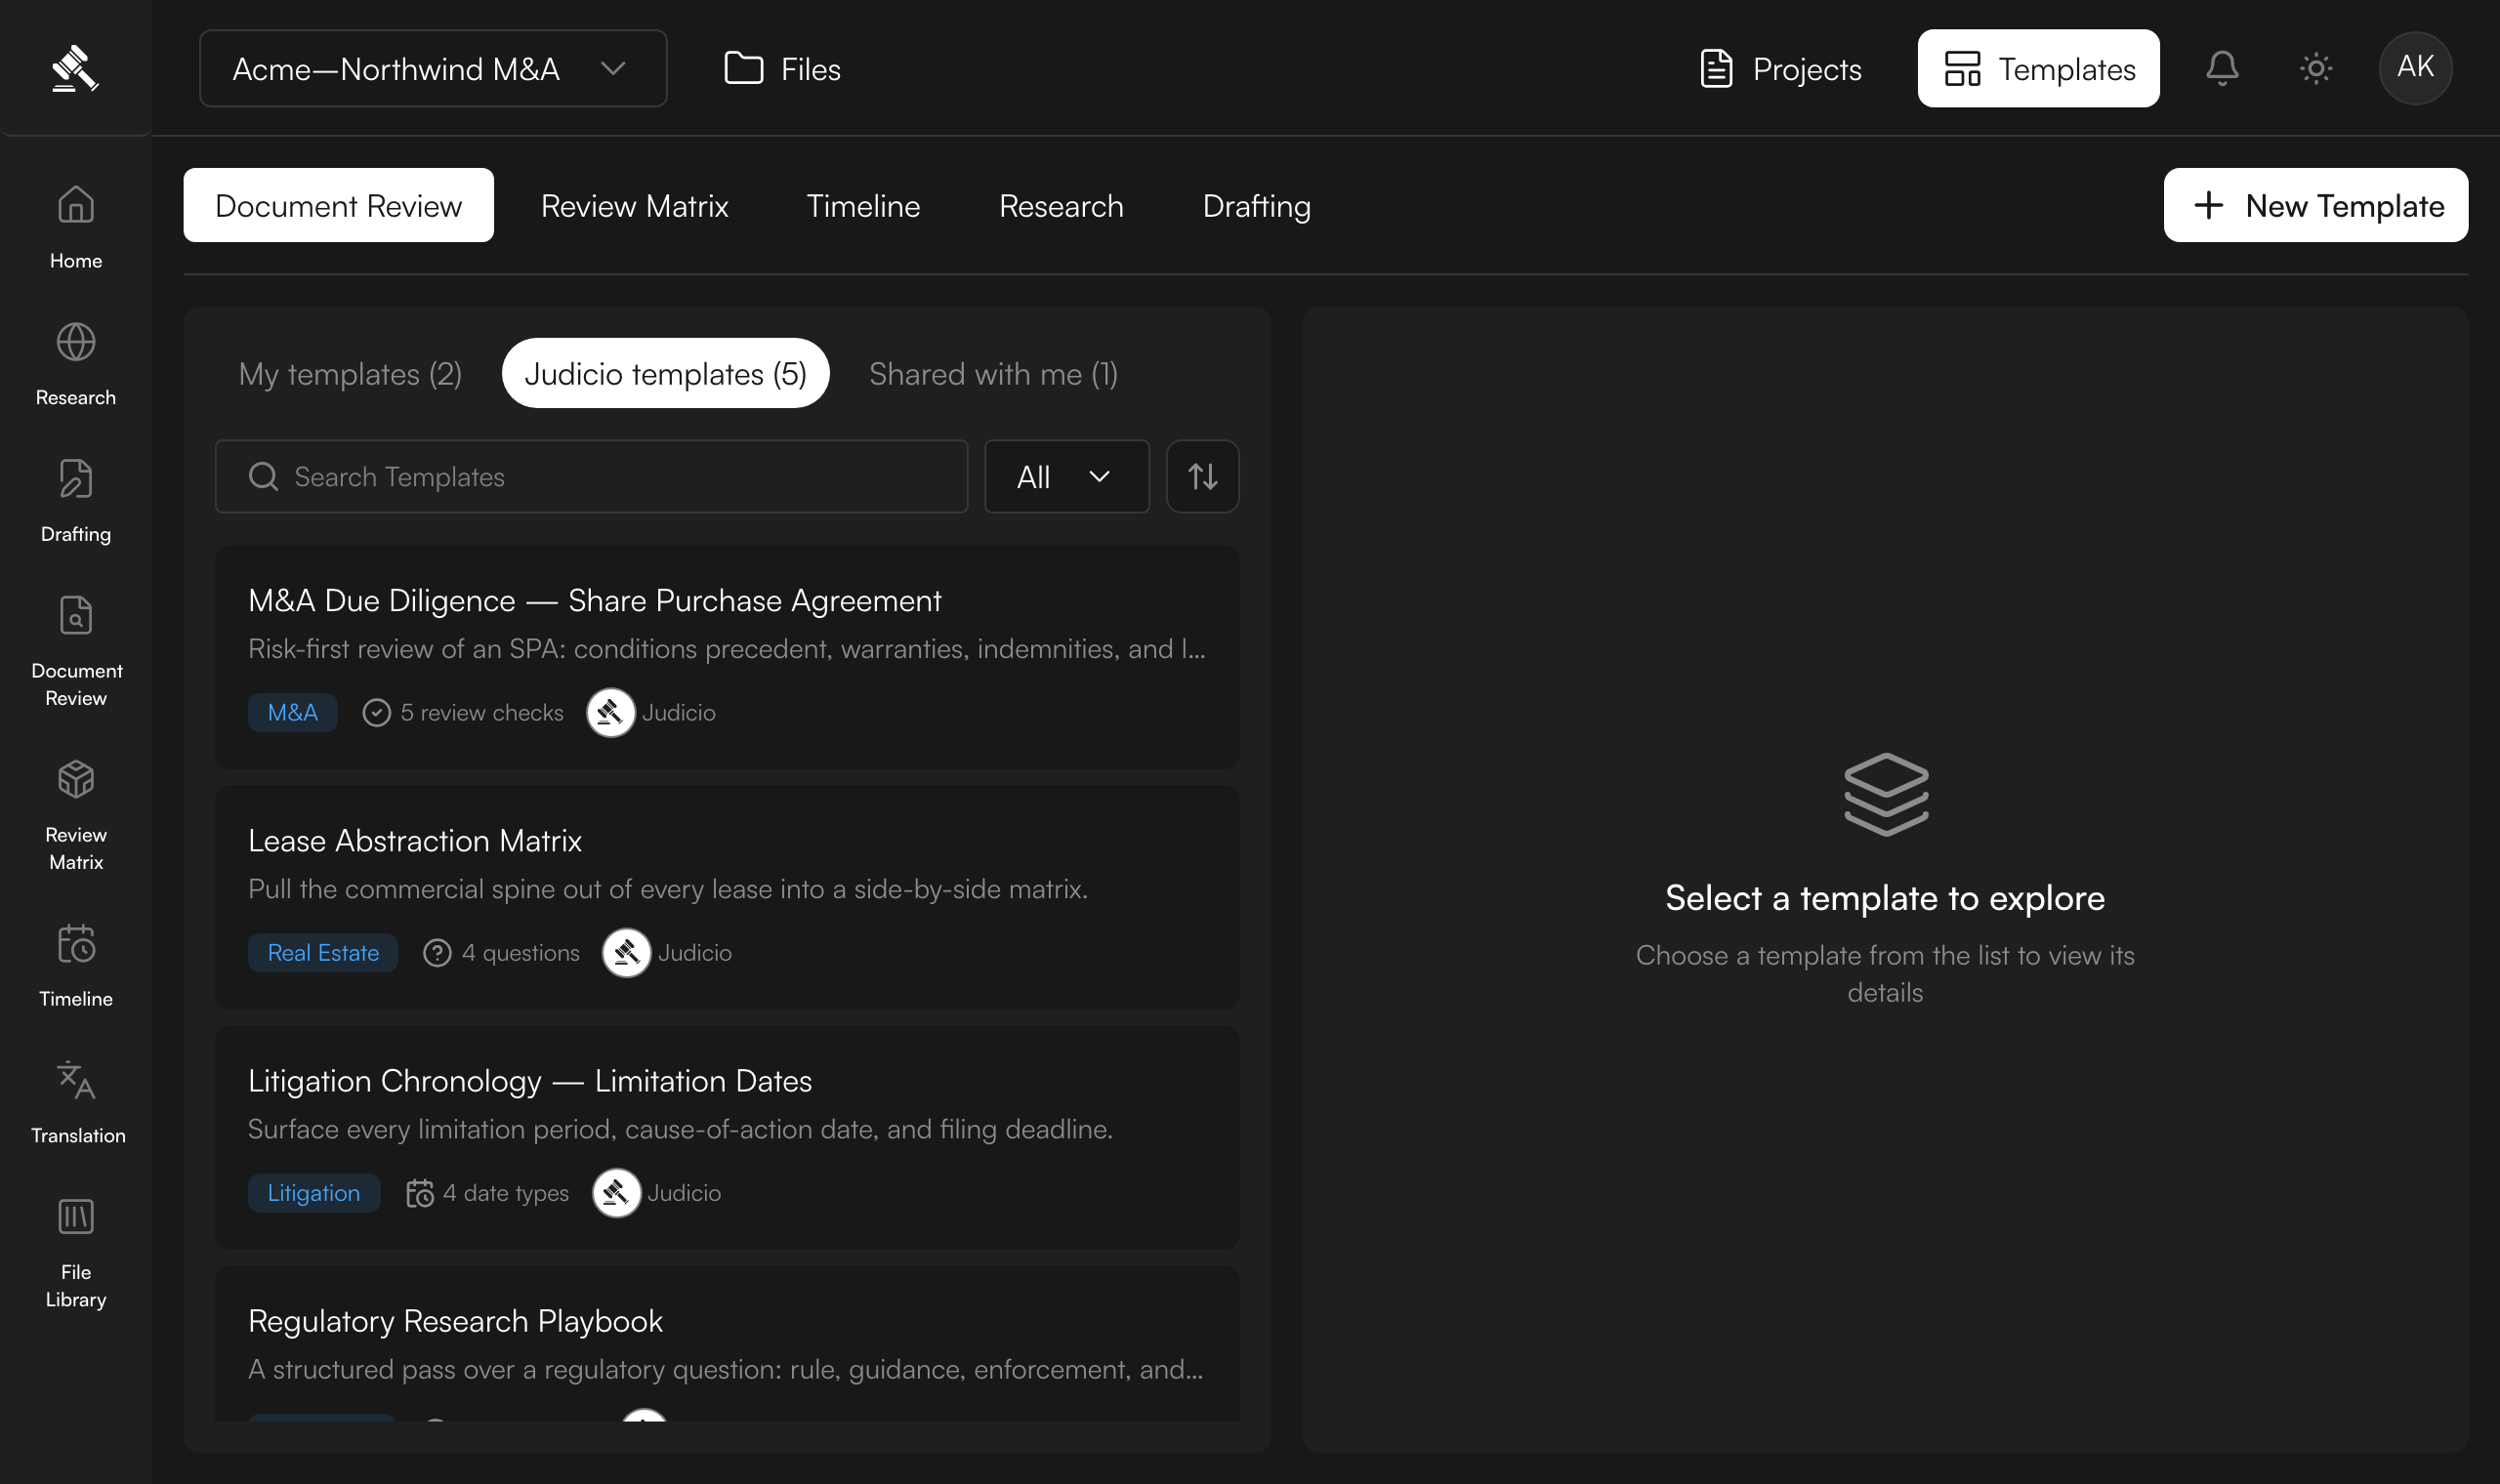Viewport: 2500px width, 1484px height.
Task: Click the Risk-first review SPA description
Action: 727,649
